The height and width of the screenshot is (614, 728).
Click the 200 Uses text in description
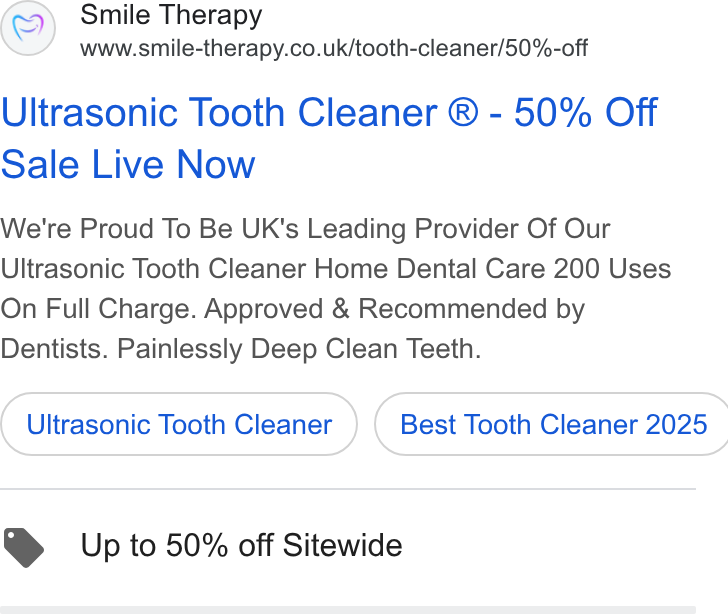[612, 269]
